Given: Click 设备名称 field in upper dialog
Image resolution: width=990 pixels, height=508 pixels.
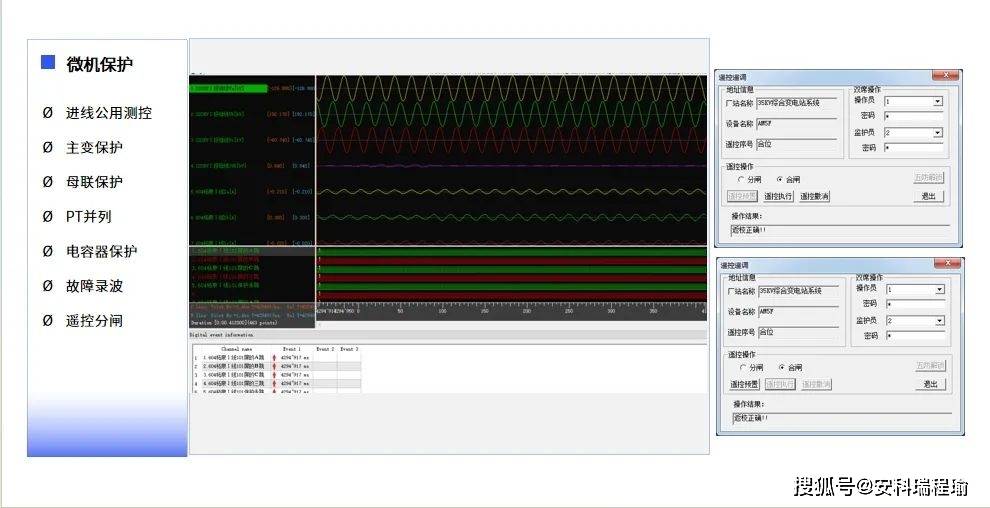Looking at the screenshot, I should click(797, 124).
